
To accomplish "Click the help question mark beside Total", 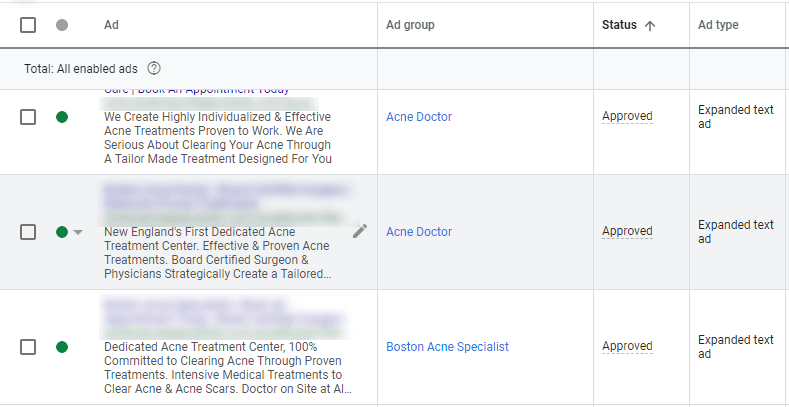I will [x=154, y=69].
